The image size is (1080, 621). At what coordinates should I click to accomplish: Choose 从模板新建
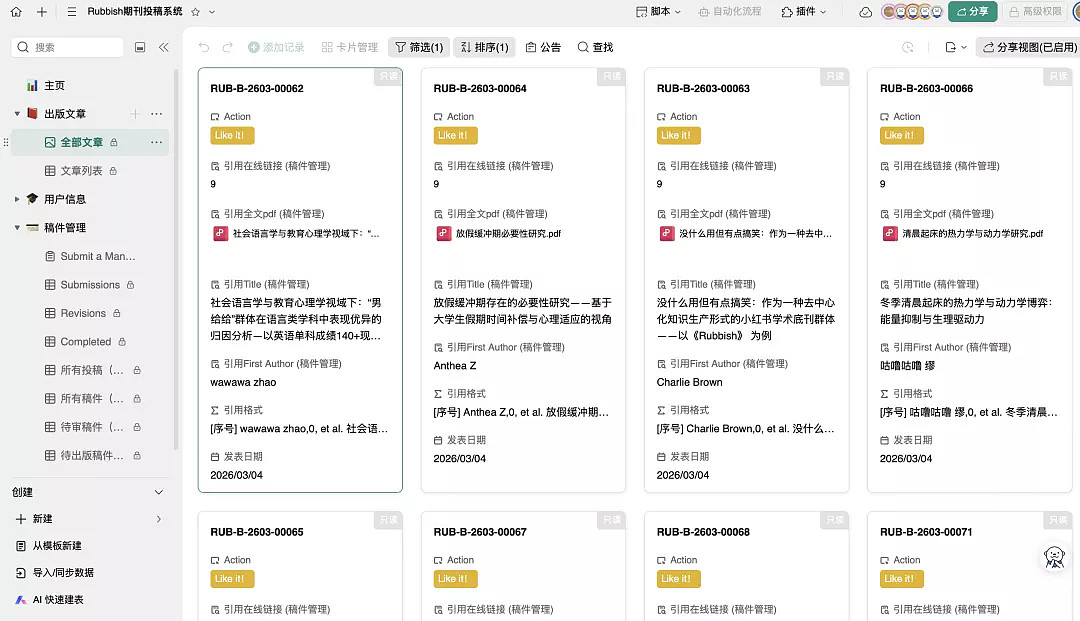coord(57,546)
